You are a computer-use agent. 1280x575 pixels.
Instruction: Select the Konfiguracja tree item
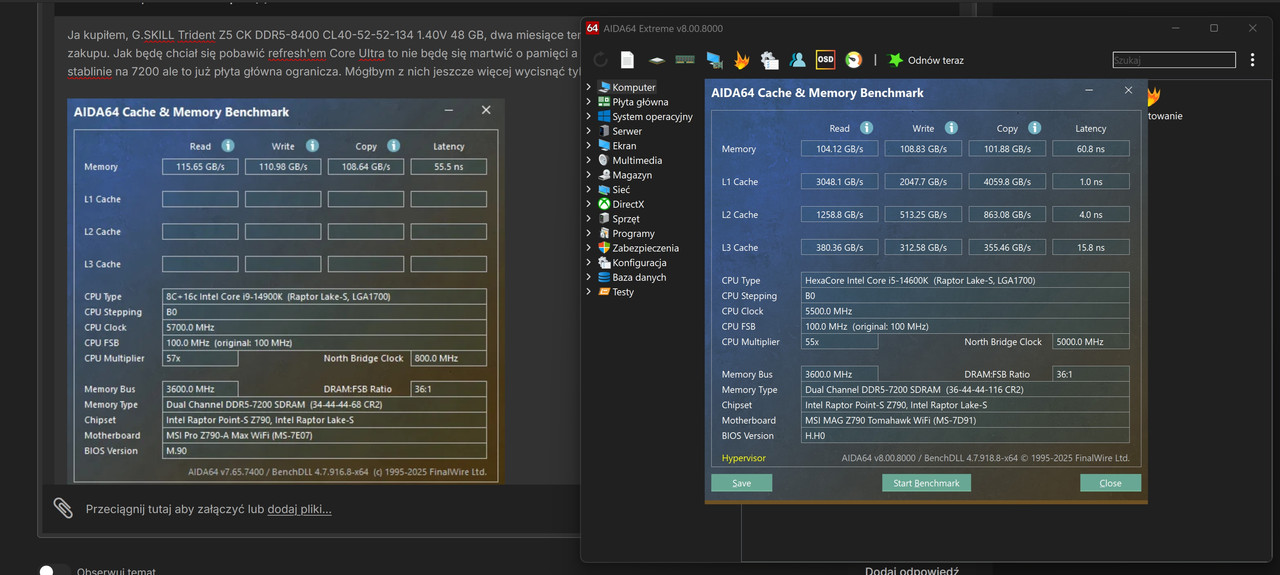pos(639,262)
